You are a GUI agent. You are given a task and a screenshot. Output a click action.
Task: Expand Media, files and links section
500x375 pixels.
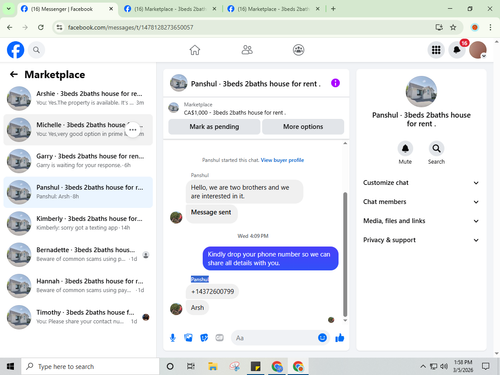click(421, 221)
